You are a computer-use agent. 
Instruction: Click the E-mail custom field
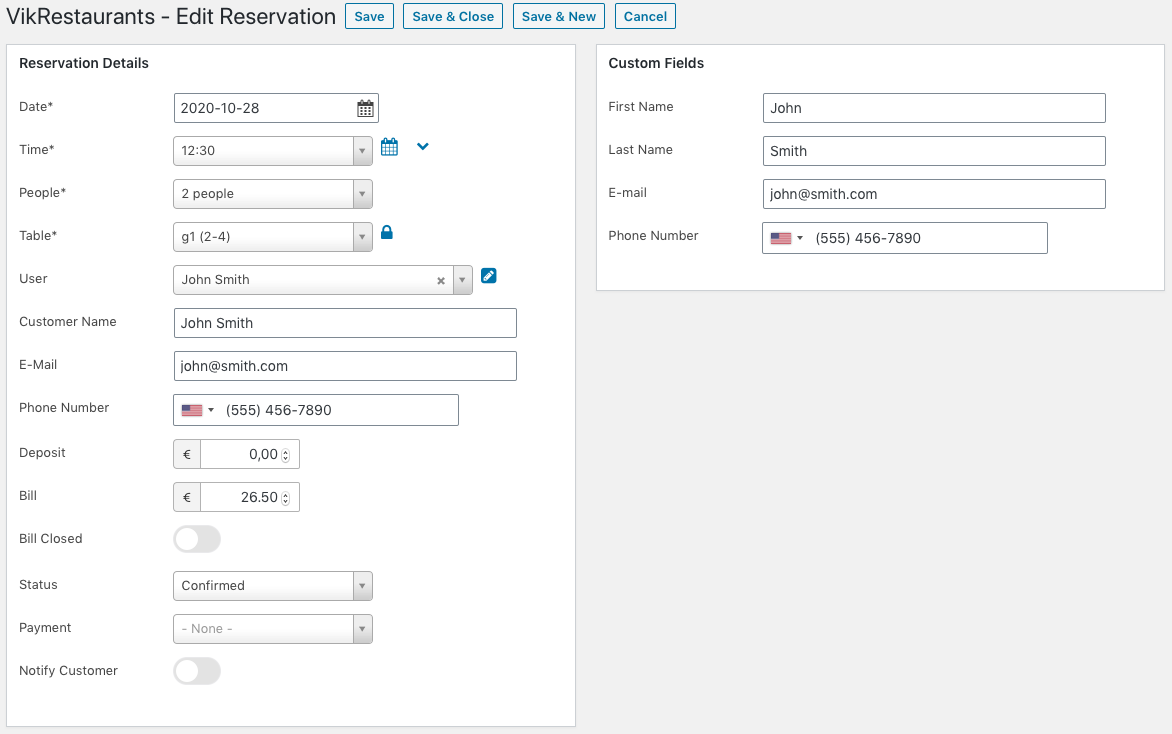(934, 194)
